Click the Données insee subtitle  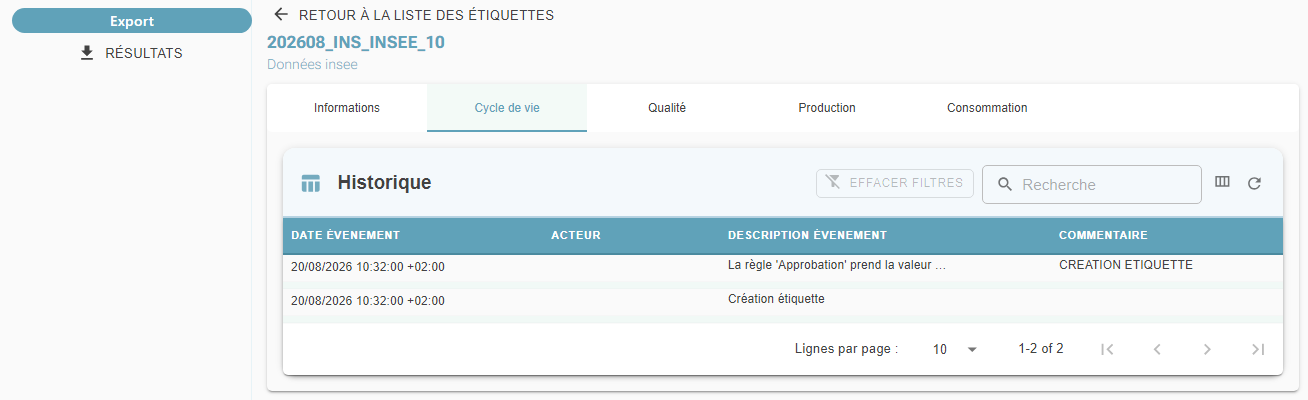[312, 64]
